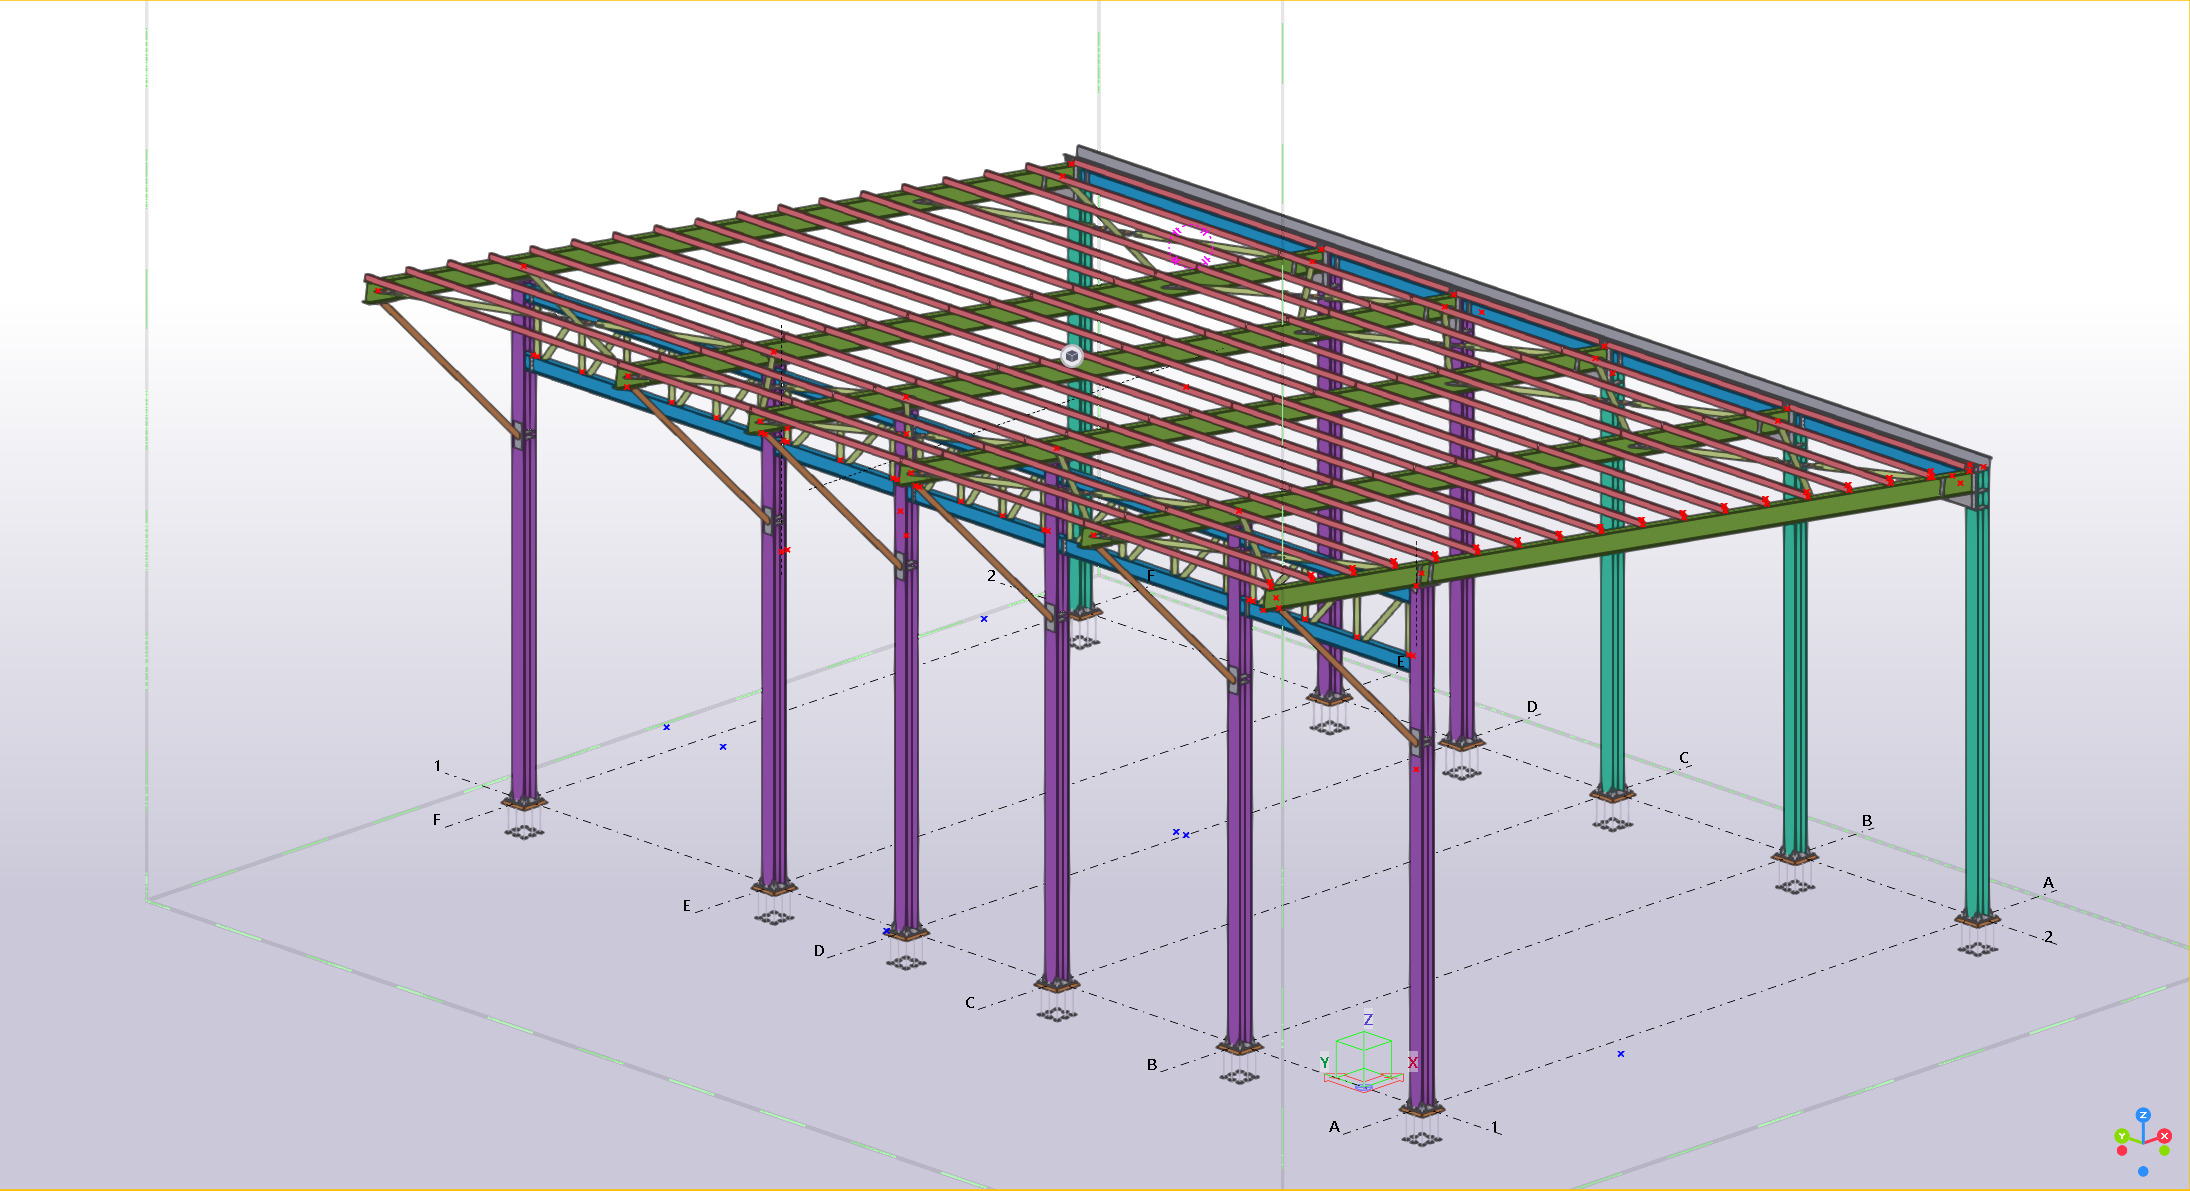This screenshot has height=1191, width=2190.
Task: Click the rotation center cube icon
Action: 1072,356
